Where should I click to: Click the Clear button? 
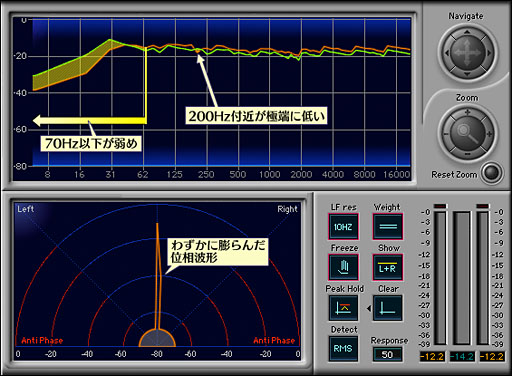pyautogui.click(x=388, y=308)
